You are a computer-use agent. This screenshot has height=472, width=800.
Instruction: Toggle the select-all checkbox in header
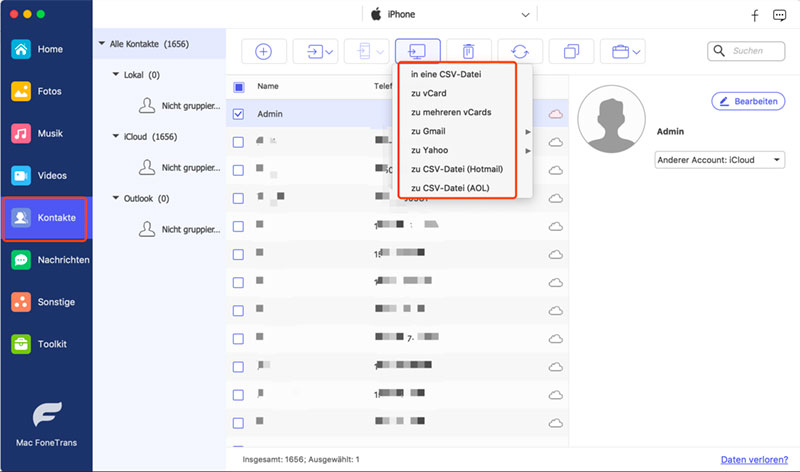[238, 87]
